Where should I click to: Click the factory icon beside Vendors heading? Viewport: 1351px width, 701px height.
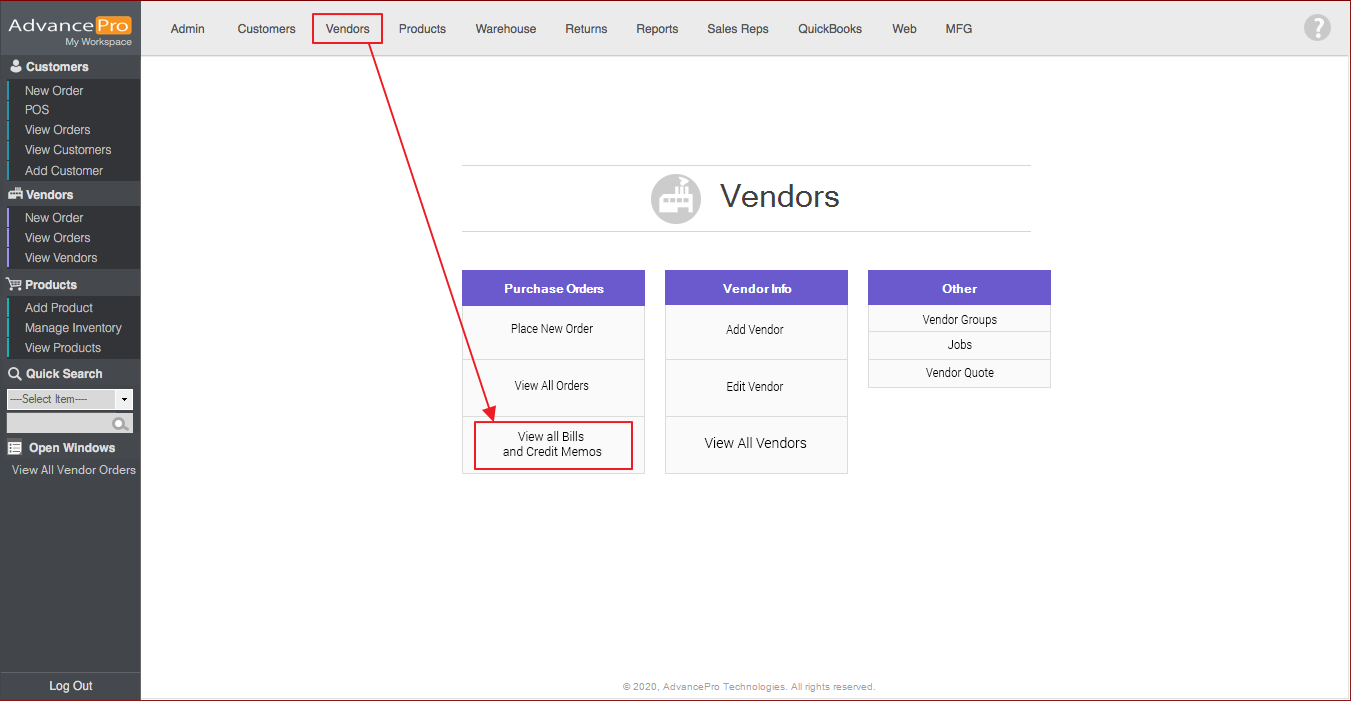click(676, 198)
